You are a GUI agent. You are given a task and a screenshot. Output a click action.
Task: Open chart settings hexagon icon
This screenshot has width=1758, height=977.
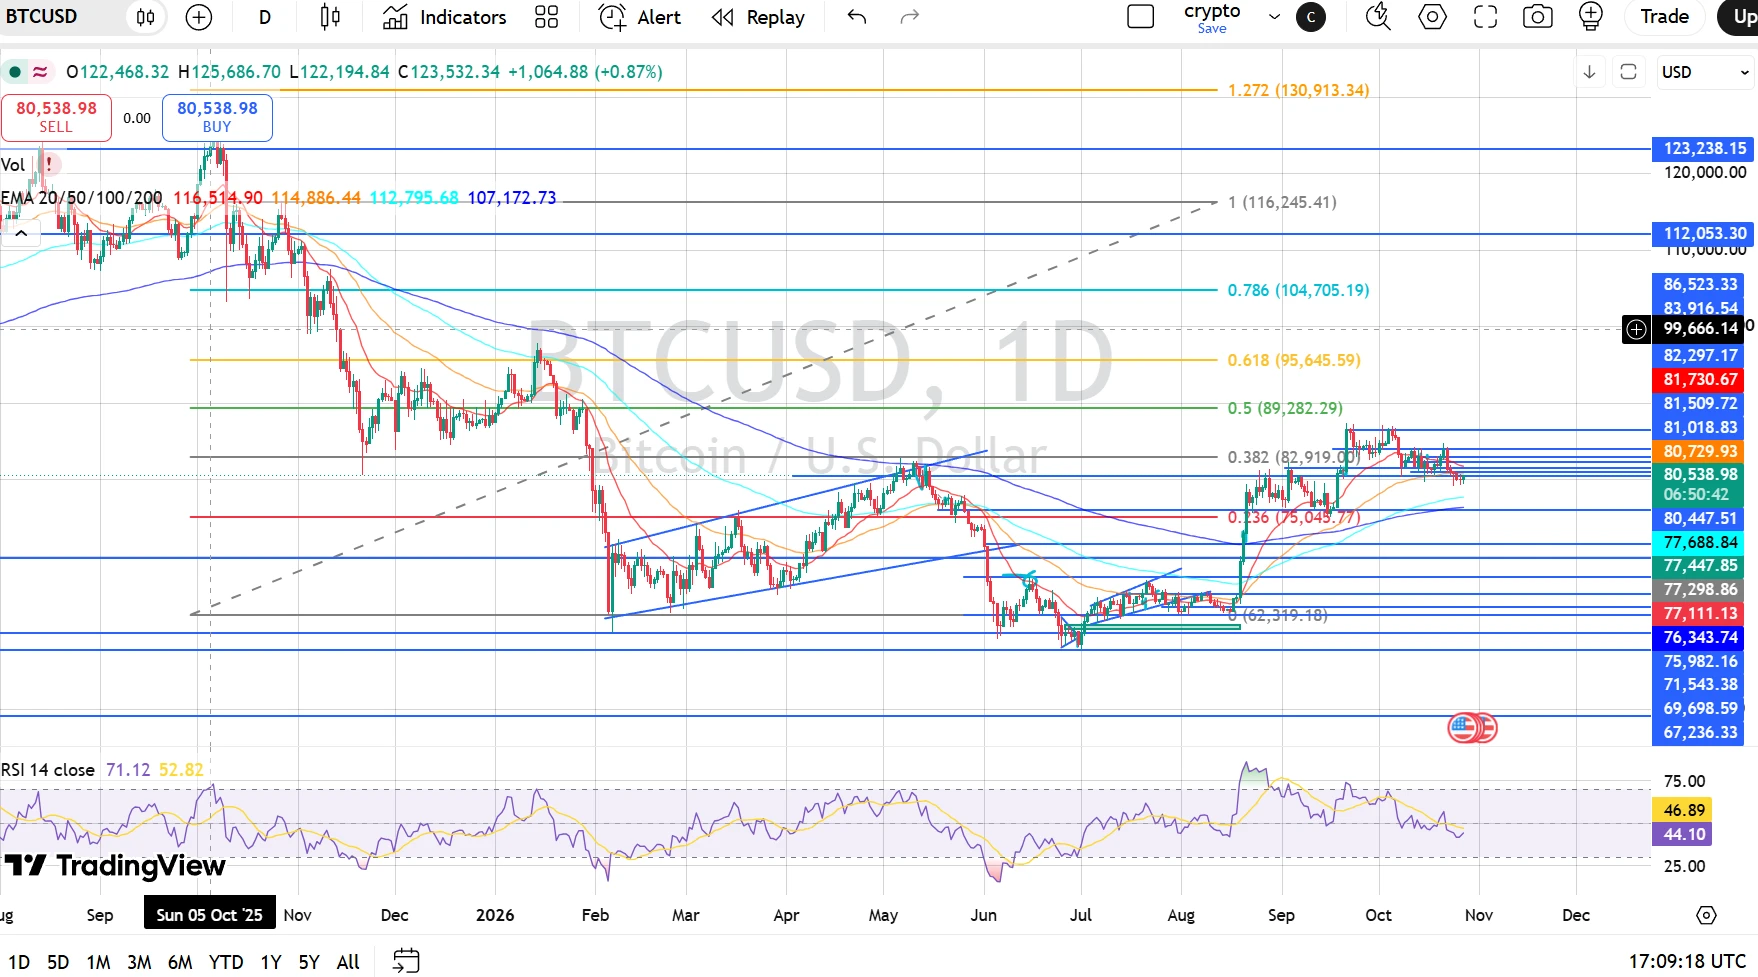click(1432, 17)
